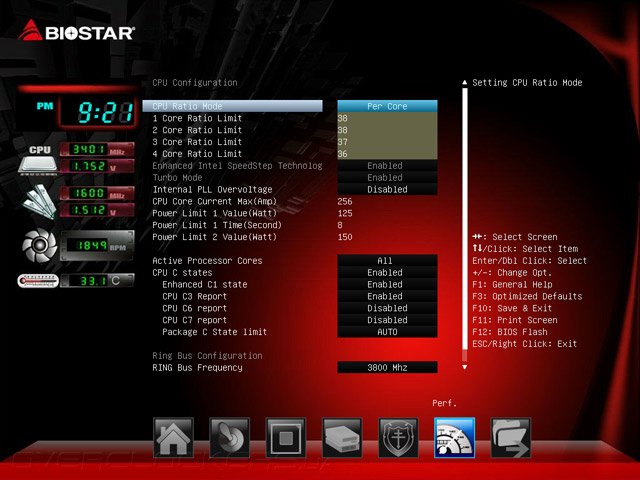Edit 4 Core Ratio Limit value 36
The image size is (640, 480).
pos(387,154)
